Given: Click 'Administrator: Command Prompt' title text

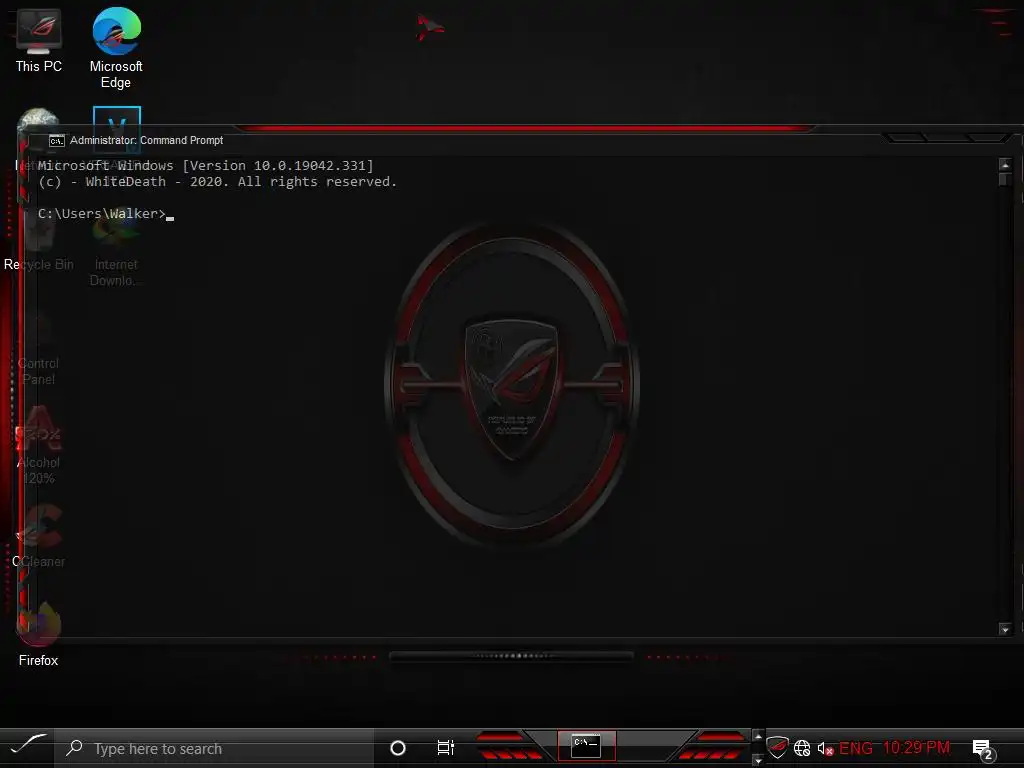Looking at the screenshot, I should point(147,140).
